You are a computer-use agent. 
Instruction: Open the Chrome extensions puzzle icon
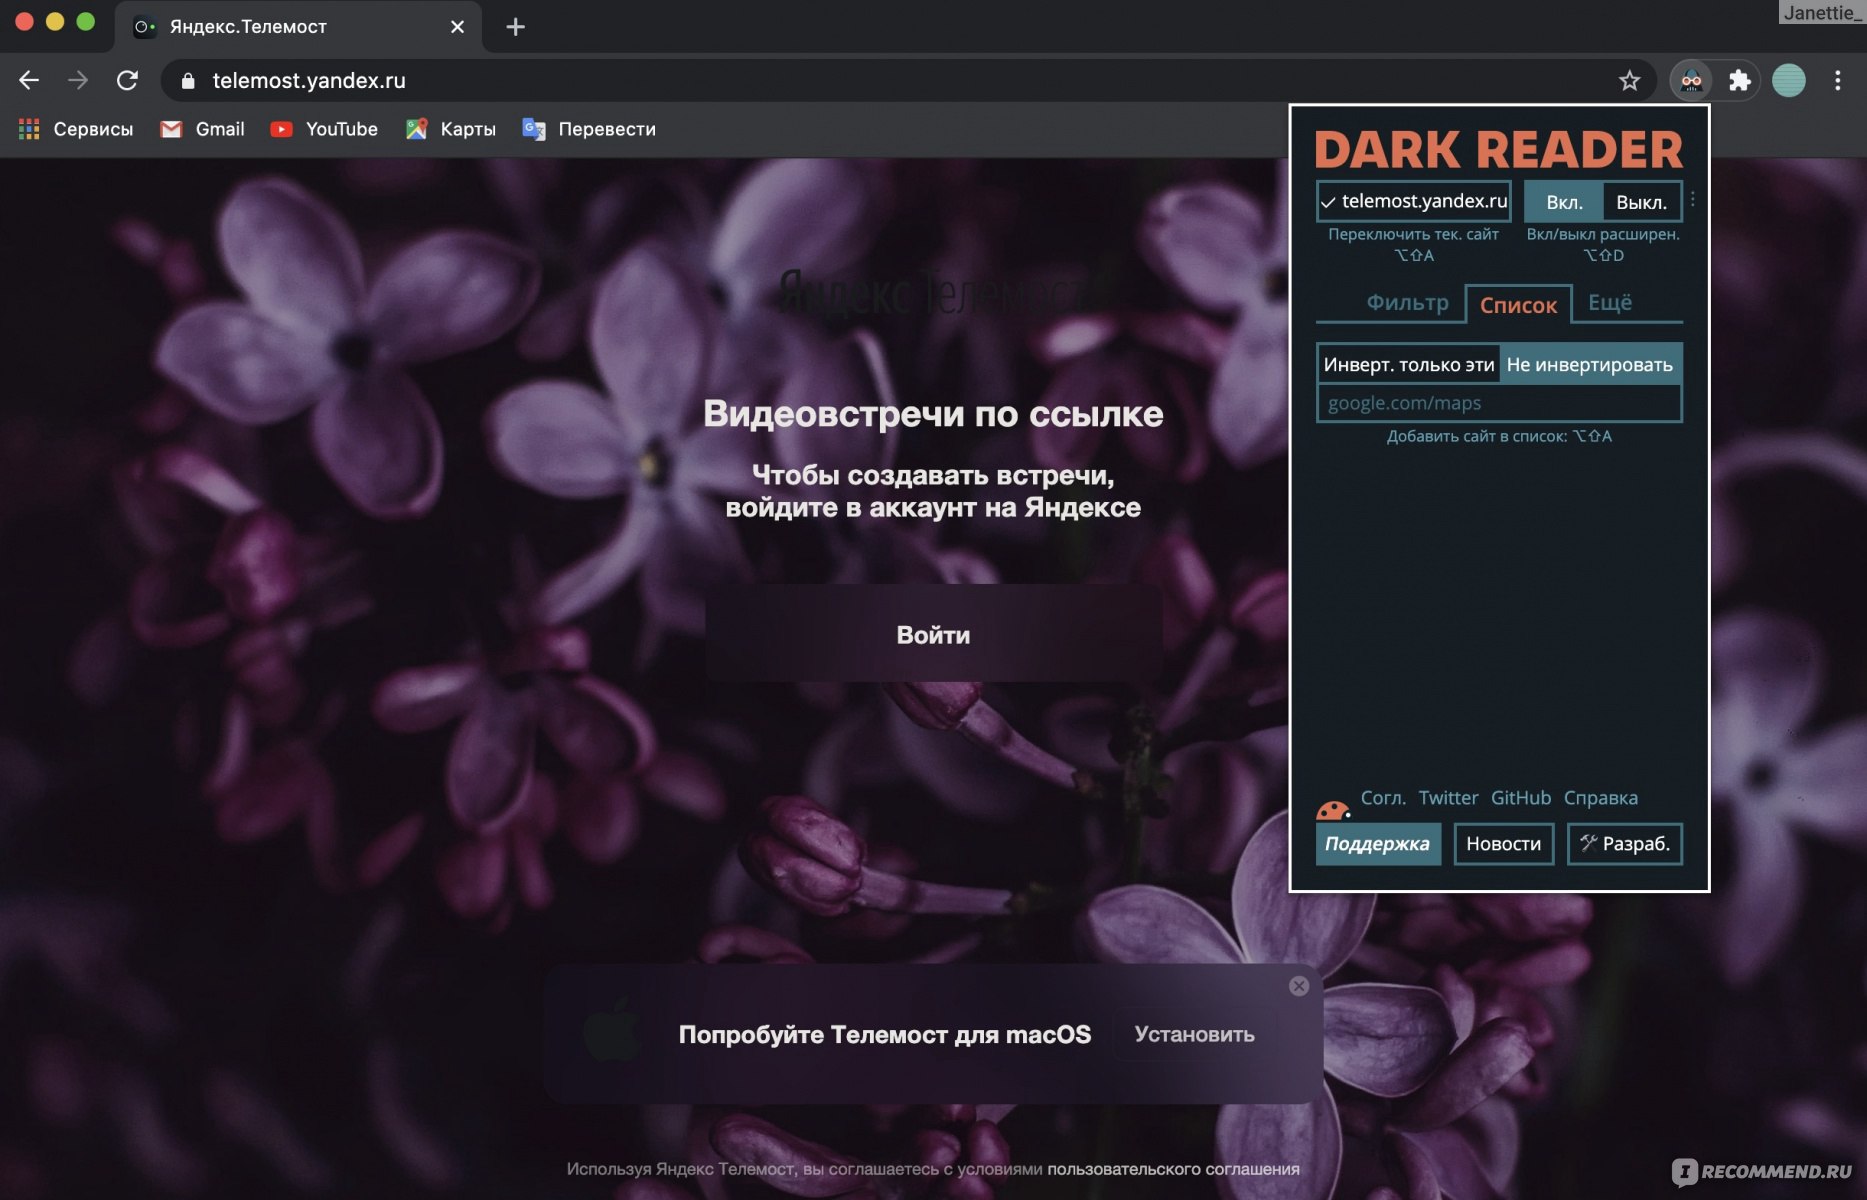click(1740, 80)
